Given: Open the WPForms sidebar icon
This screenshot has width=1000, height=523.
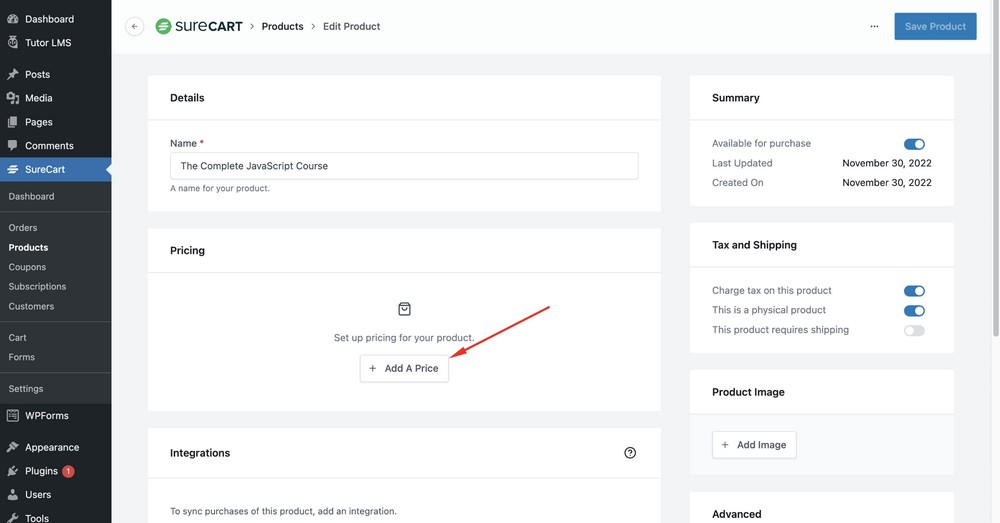Looking at the screenshot, I should [13, 416].
